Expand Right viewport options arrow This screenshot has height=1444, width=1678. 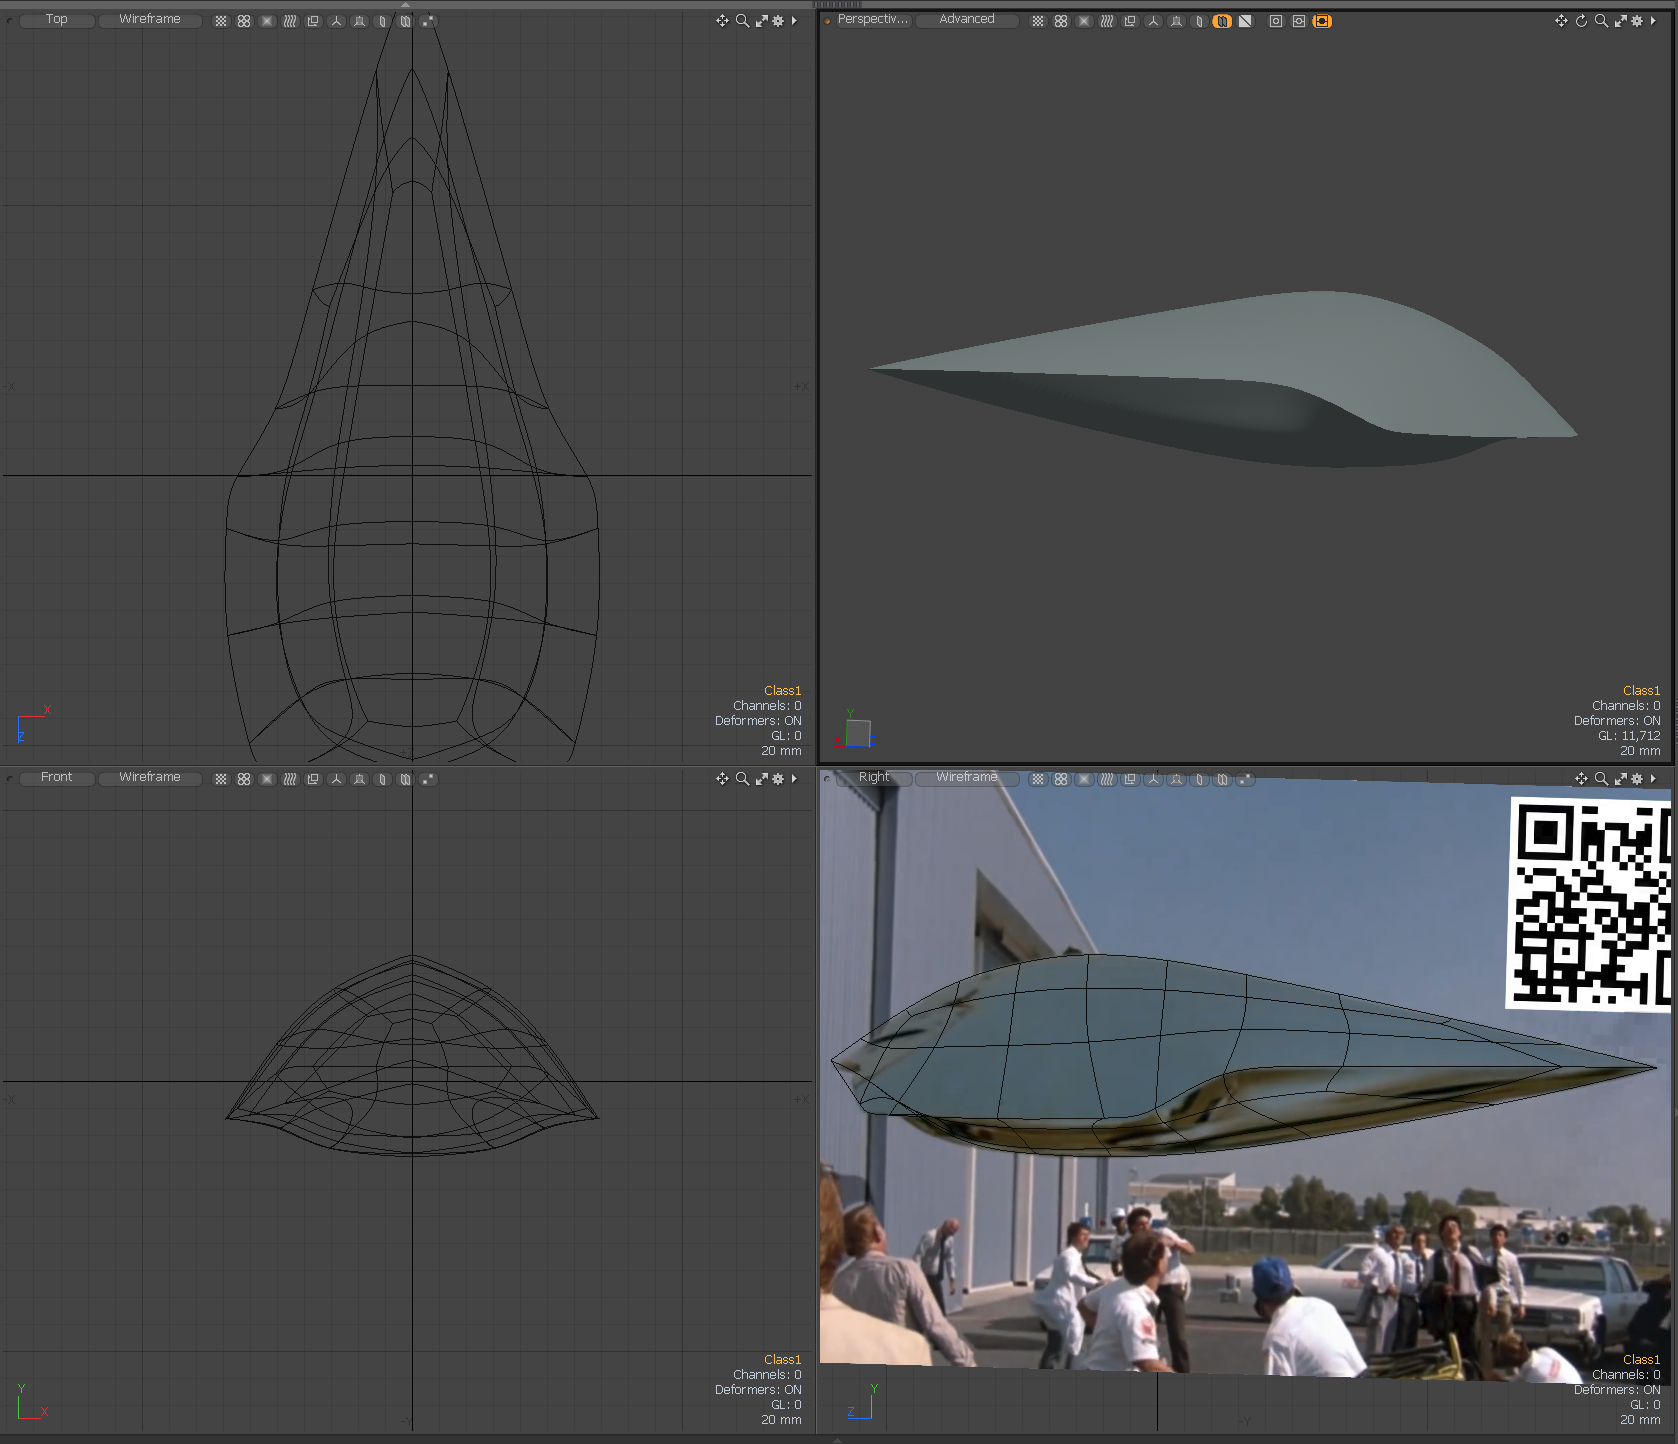coord(1653,779)
